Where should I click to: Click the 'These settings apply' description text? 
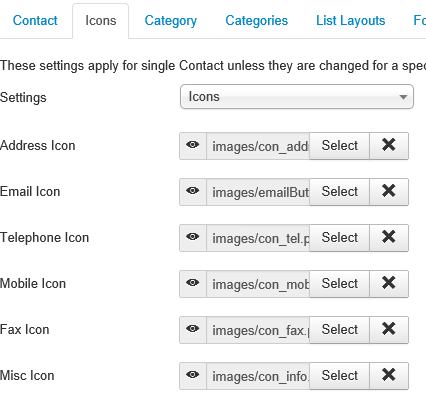coord(213,66)
